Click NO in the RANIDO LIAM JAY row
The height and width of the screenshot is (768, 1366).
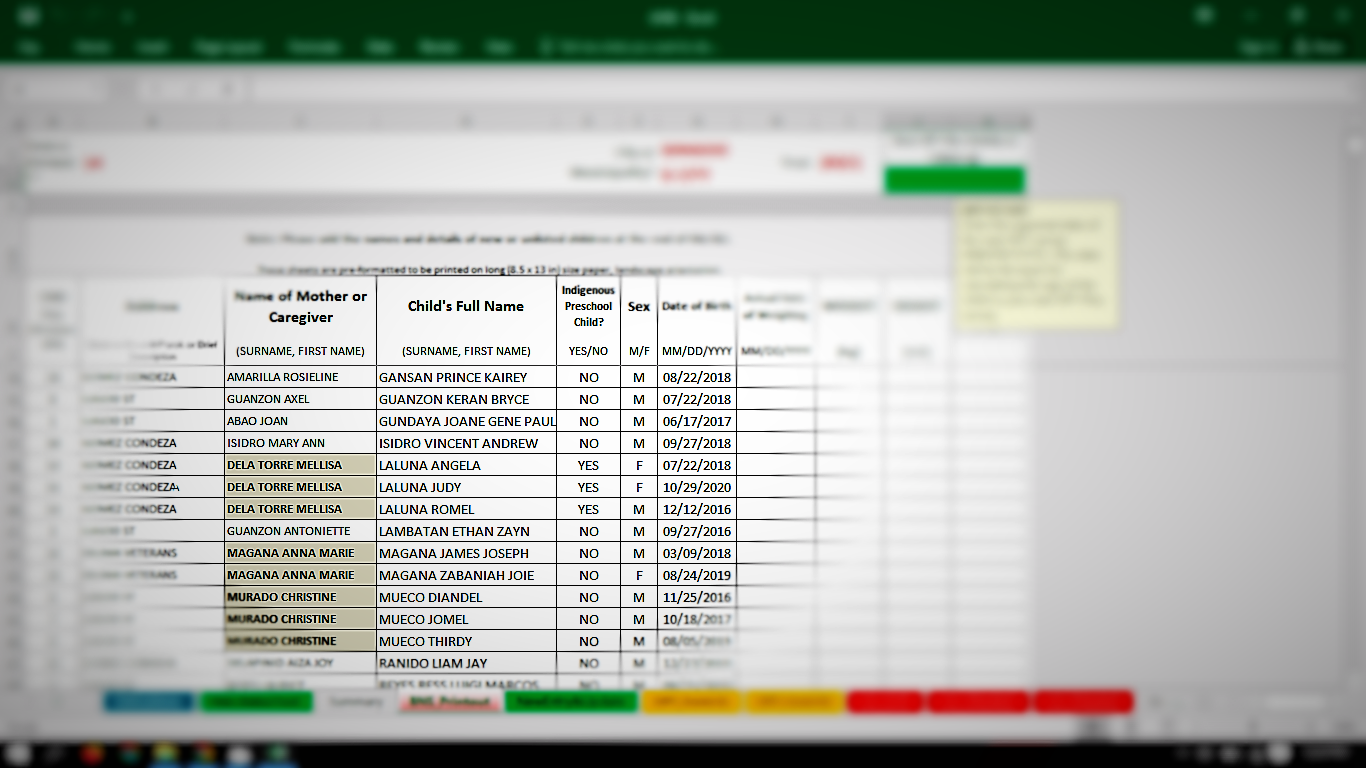(588, 663)
